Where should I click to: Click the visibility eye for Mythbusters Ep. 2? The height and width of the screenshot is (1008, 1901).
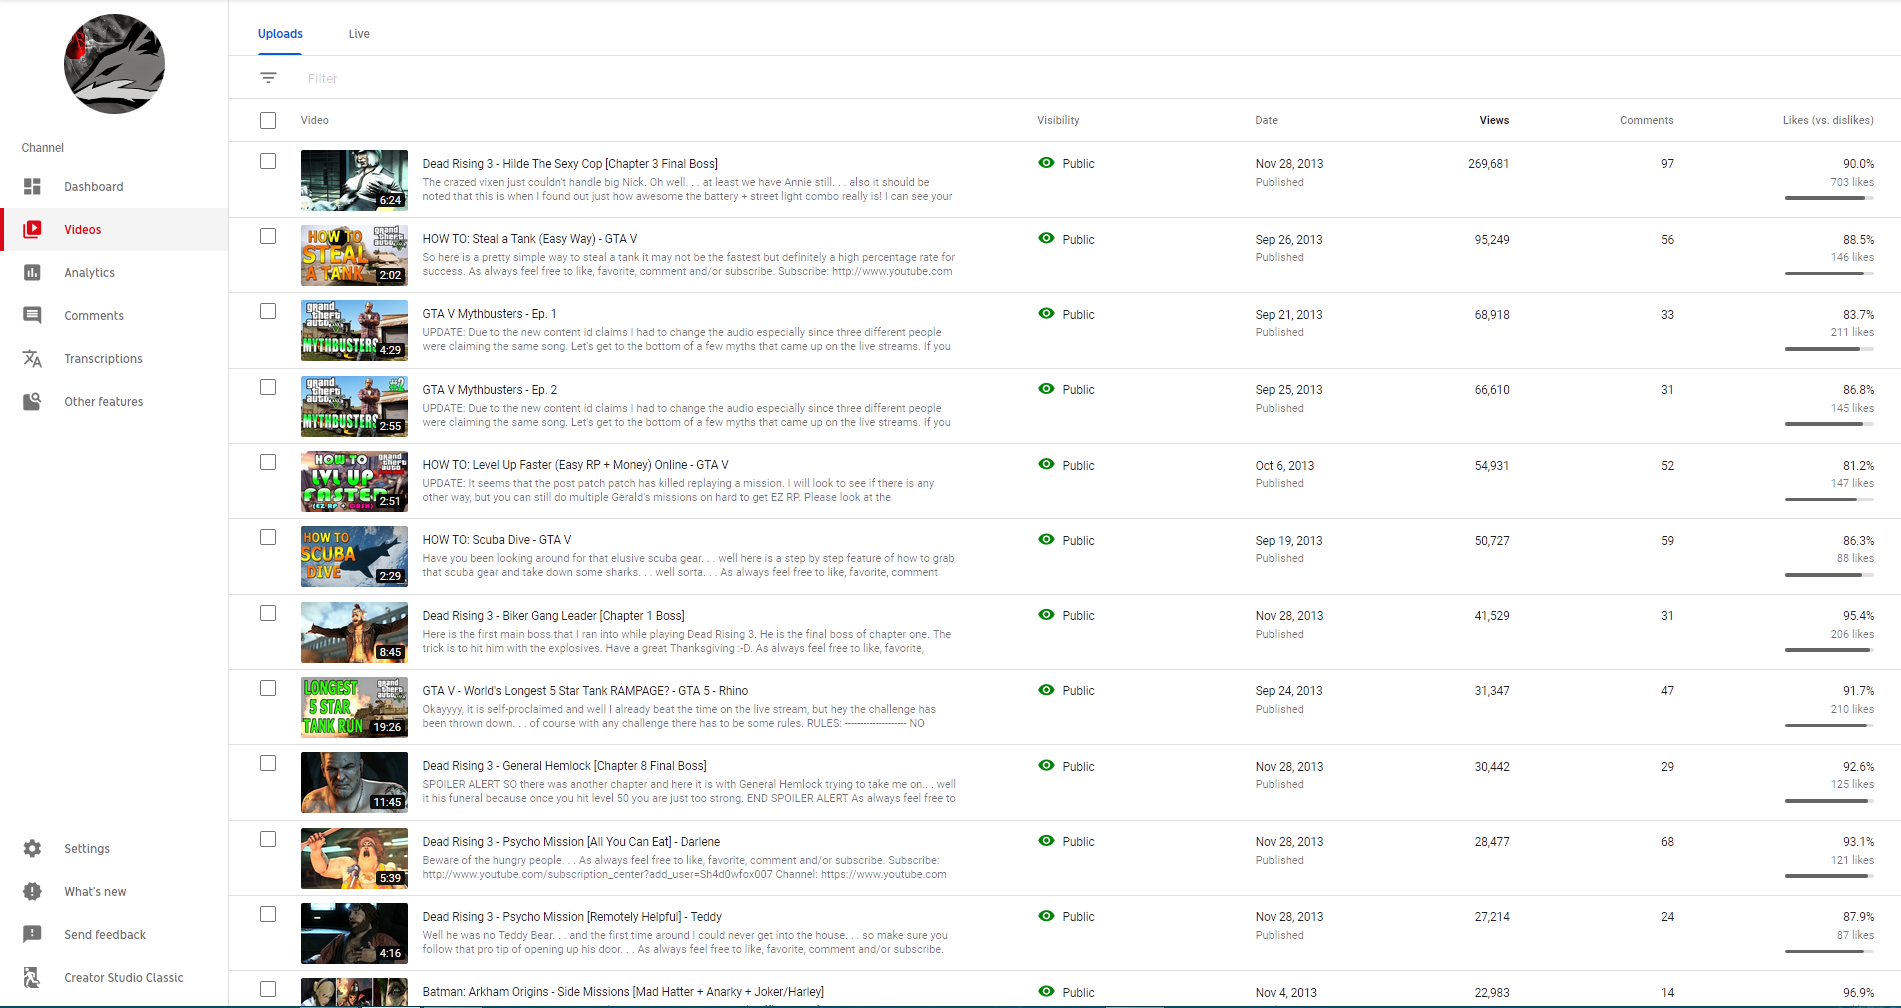tap(1046, 389)
